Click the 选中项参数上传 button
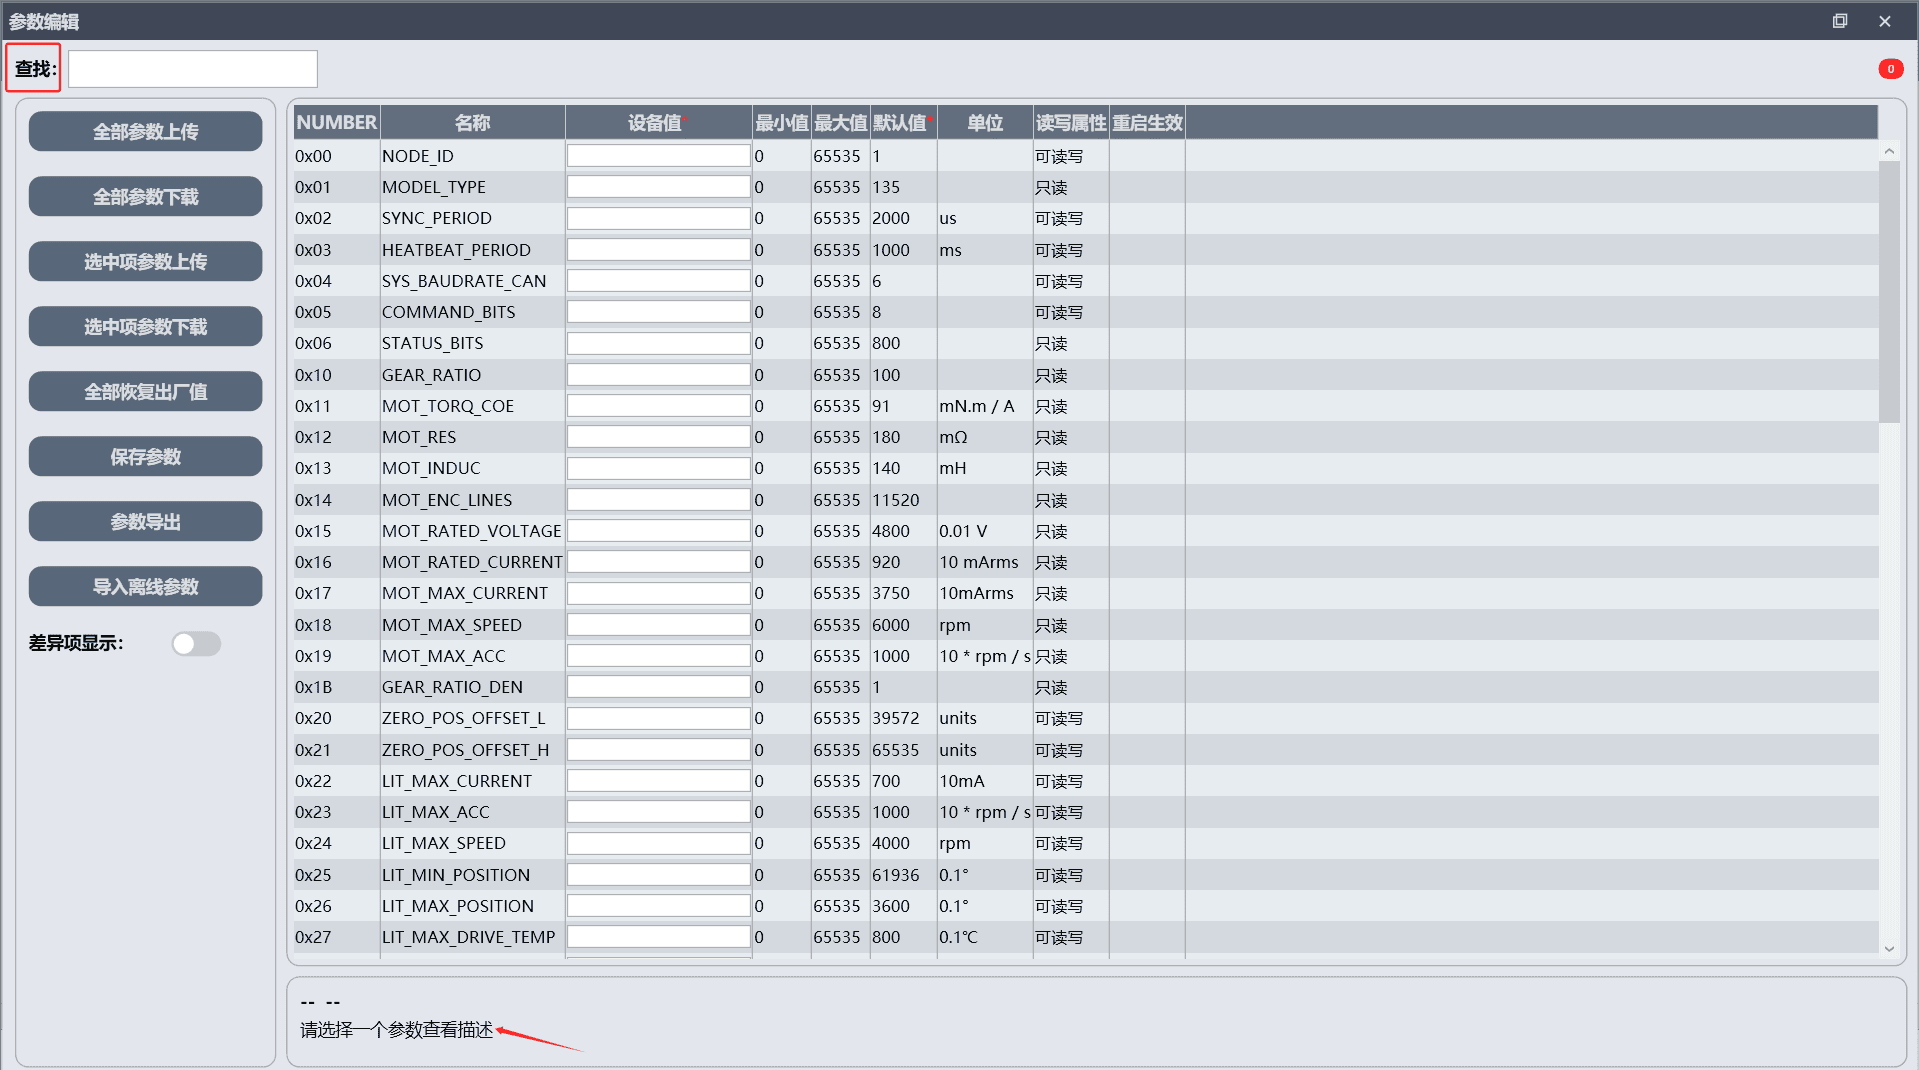The image size is (1919, 1070). click(146, 262)
